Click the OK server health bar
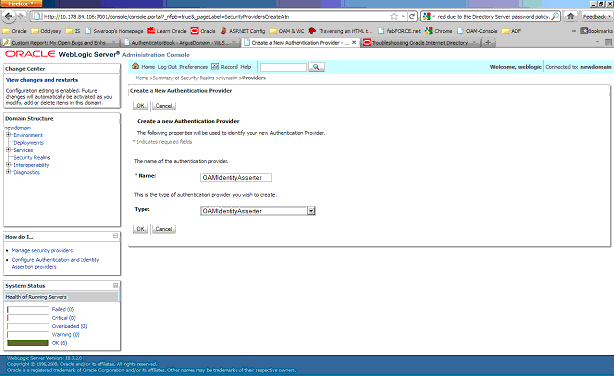This screenshot has width=615, height=376. (x=28, y=343)
